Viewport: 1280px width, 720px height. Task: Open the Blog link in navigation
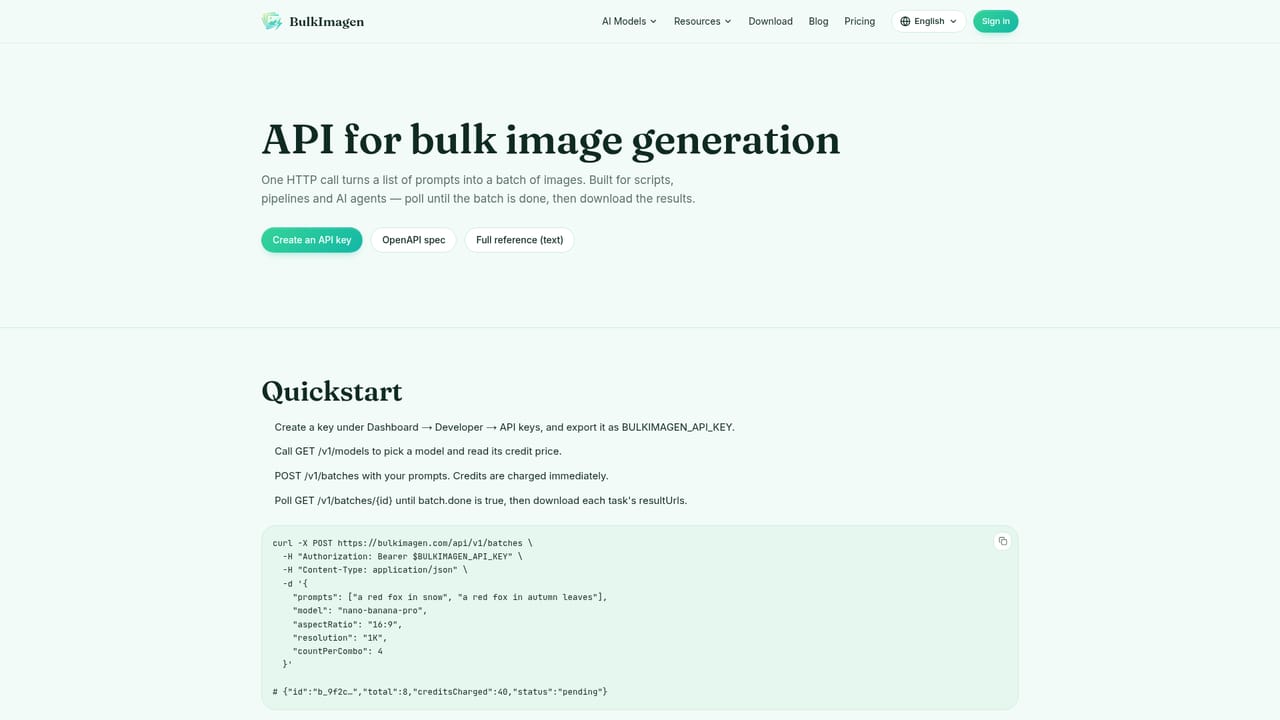point(819,21)
